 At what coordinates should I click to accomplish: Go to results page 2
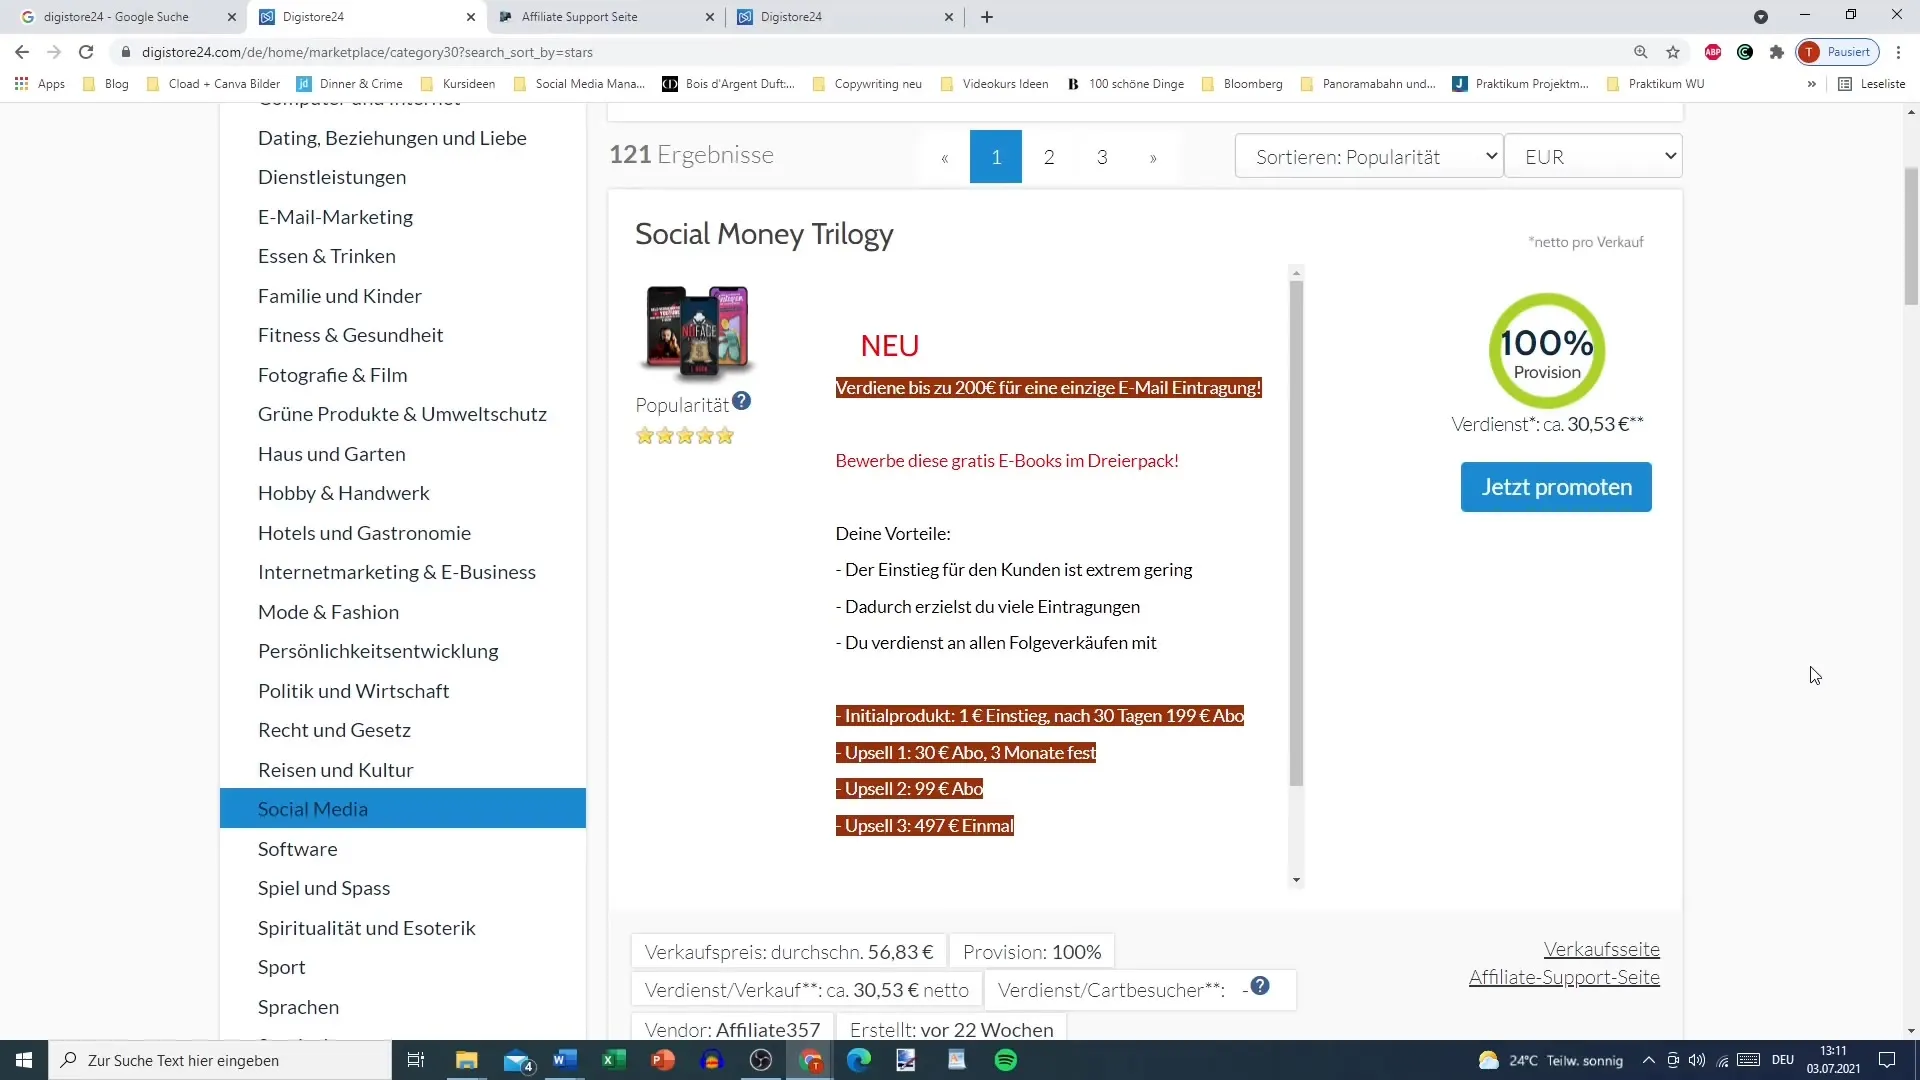click(x=1049, y=157)
